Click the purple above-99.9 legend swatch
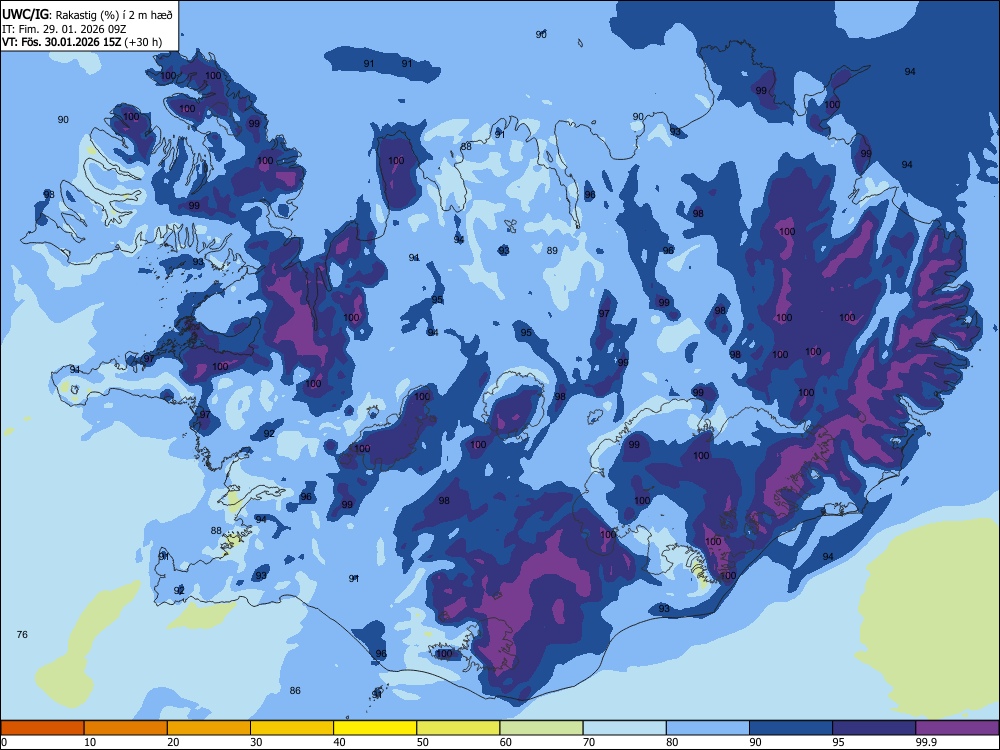The height and width of the screenshot is (750, 1000). tap(957, 728)
